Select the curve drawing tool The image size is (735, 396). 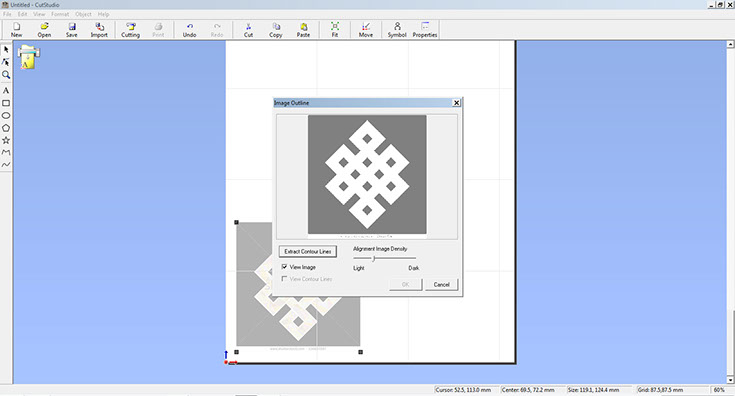(x=6, y=164)
